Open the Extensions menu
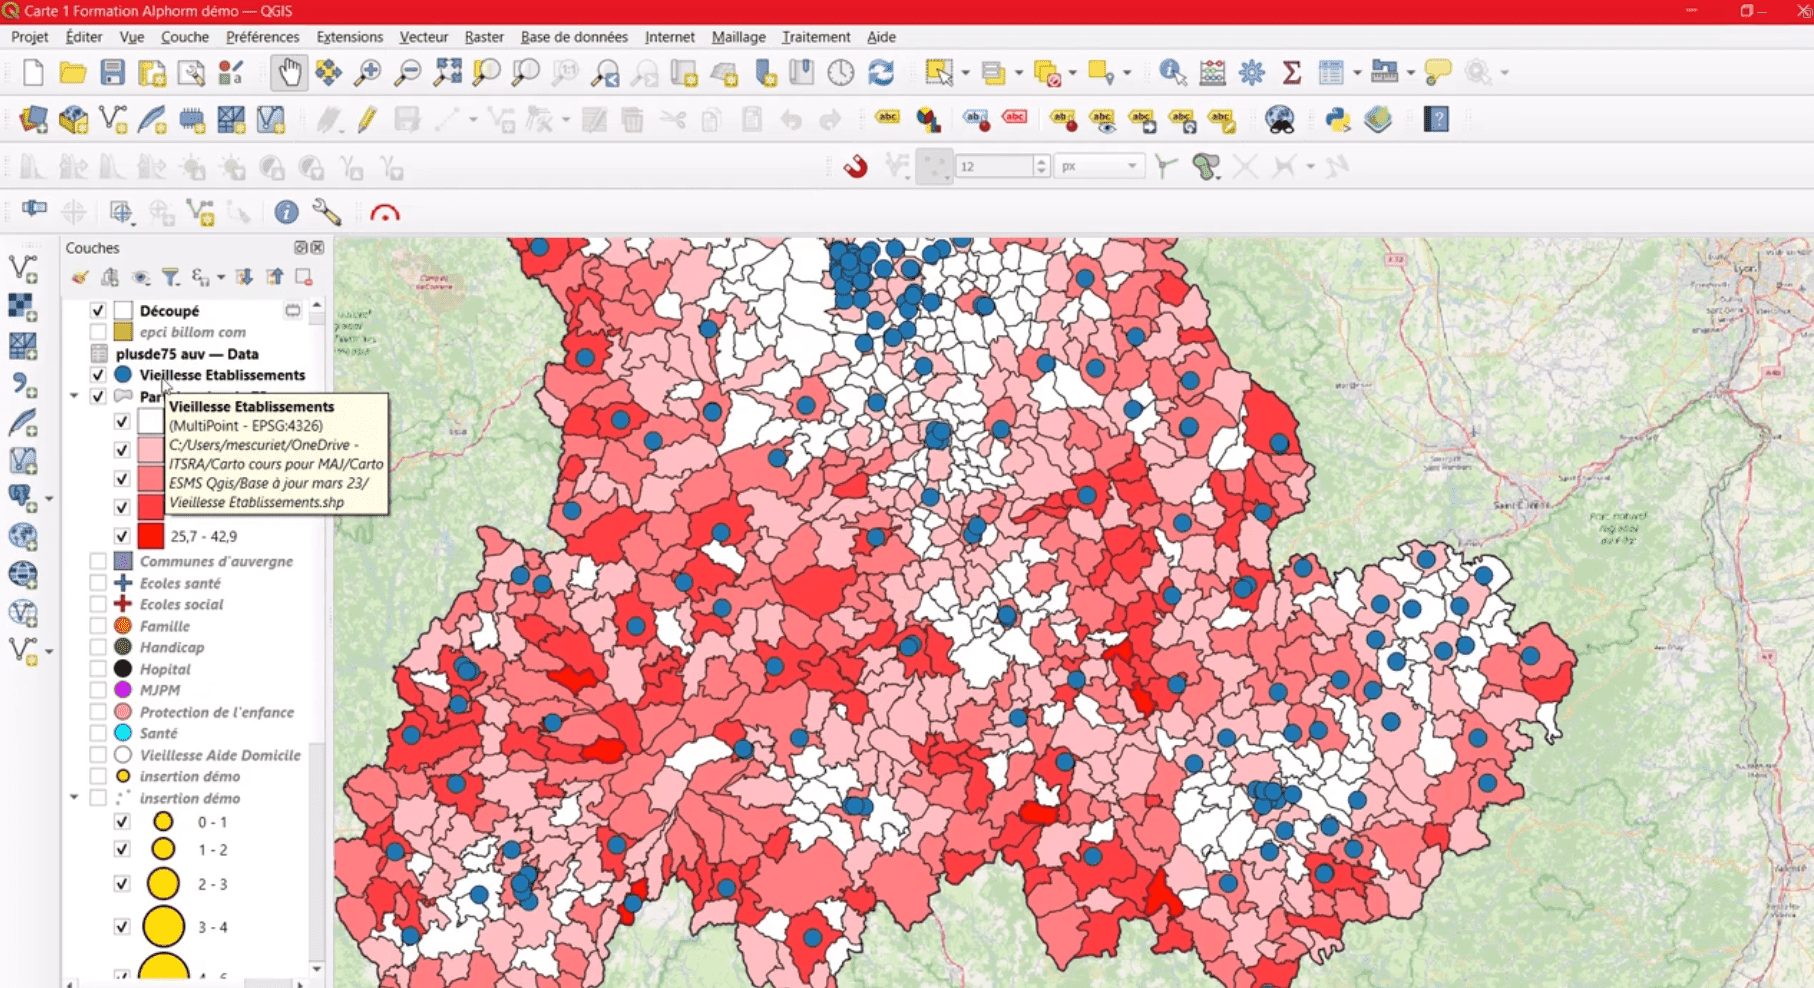This screenshot has width=1814, height=988. click(349, 37)
